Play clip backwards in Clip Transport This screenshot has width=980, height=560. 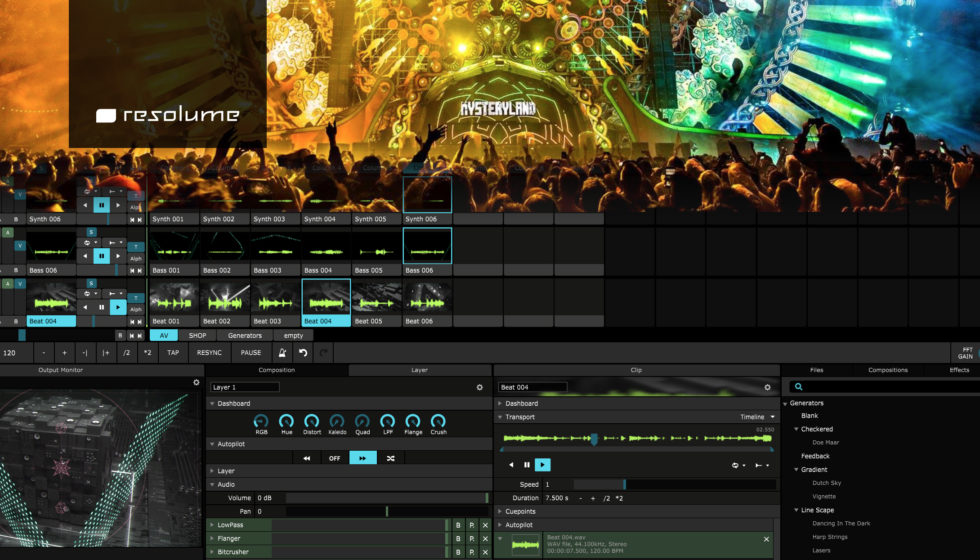tap(511, 465)
